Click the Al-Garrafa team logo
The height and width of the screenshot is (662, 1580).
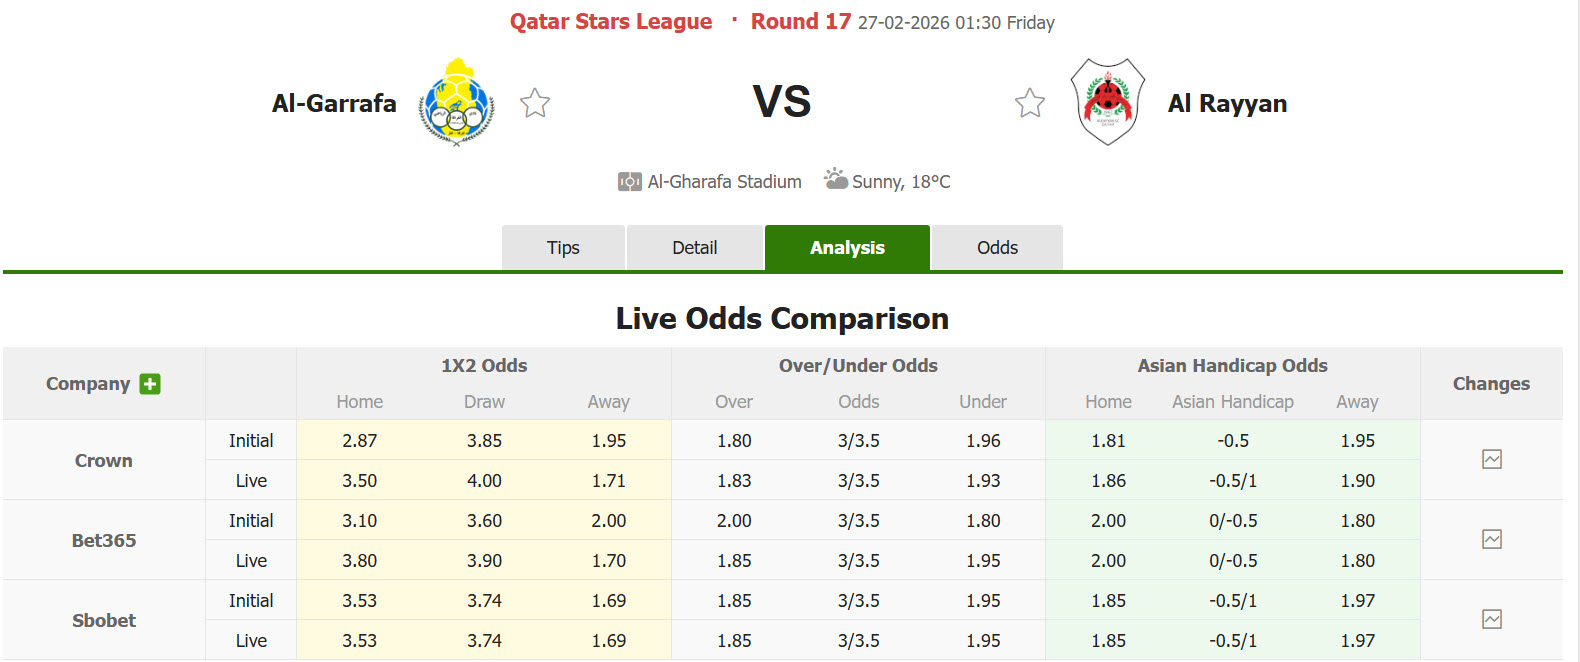457,102
